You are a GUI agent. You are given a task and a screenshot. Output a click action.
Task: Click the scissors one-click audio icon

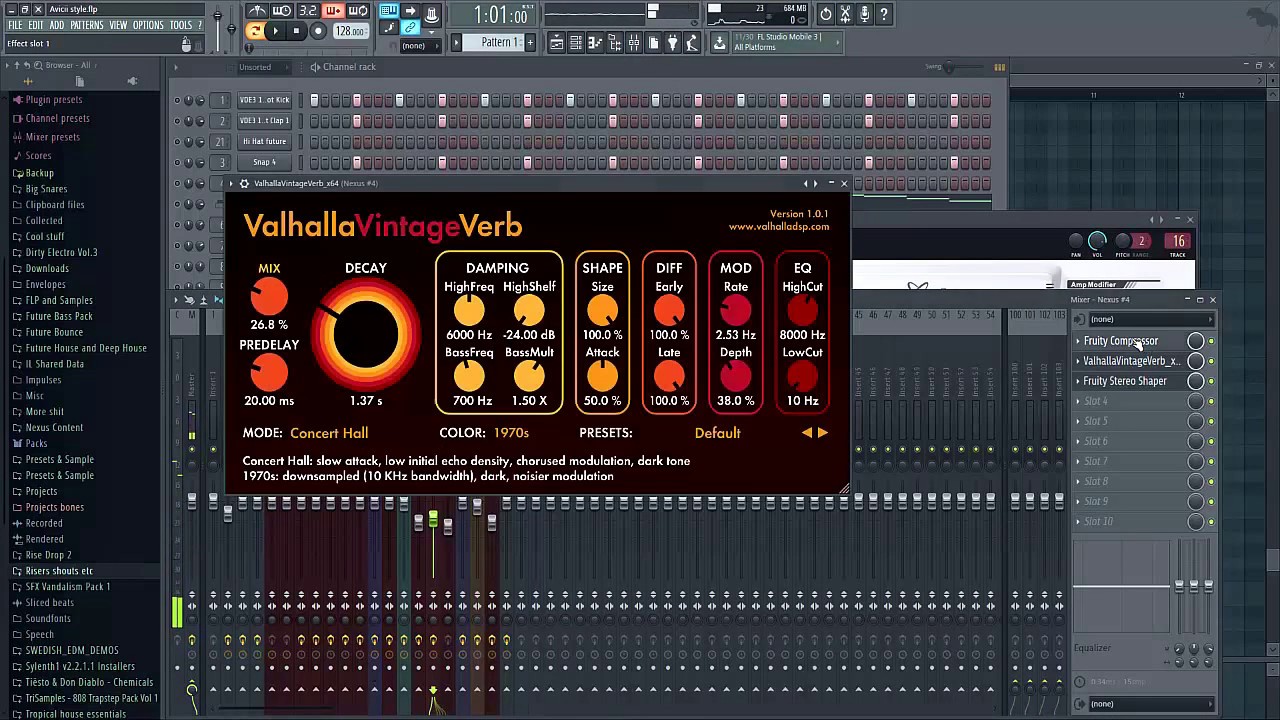point(845,14)
